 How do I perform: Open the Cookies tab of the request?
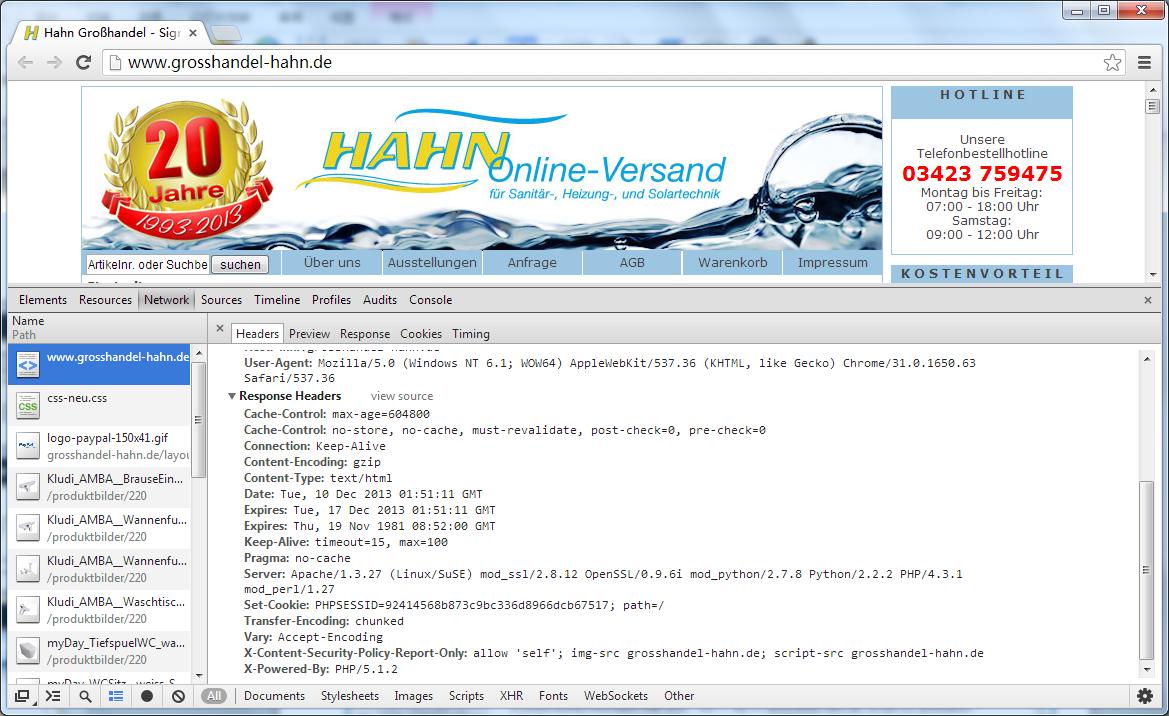click(420, 334)
